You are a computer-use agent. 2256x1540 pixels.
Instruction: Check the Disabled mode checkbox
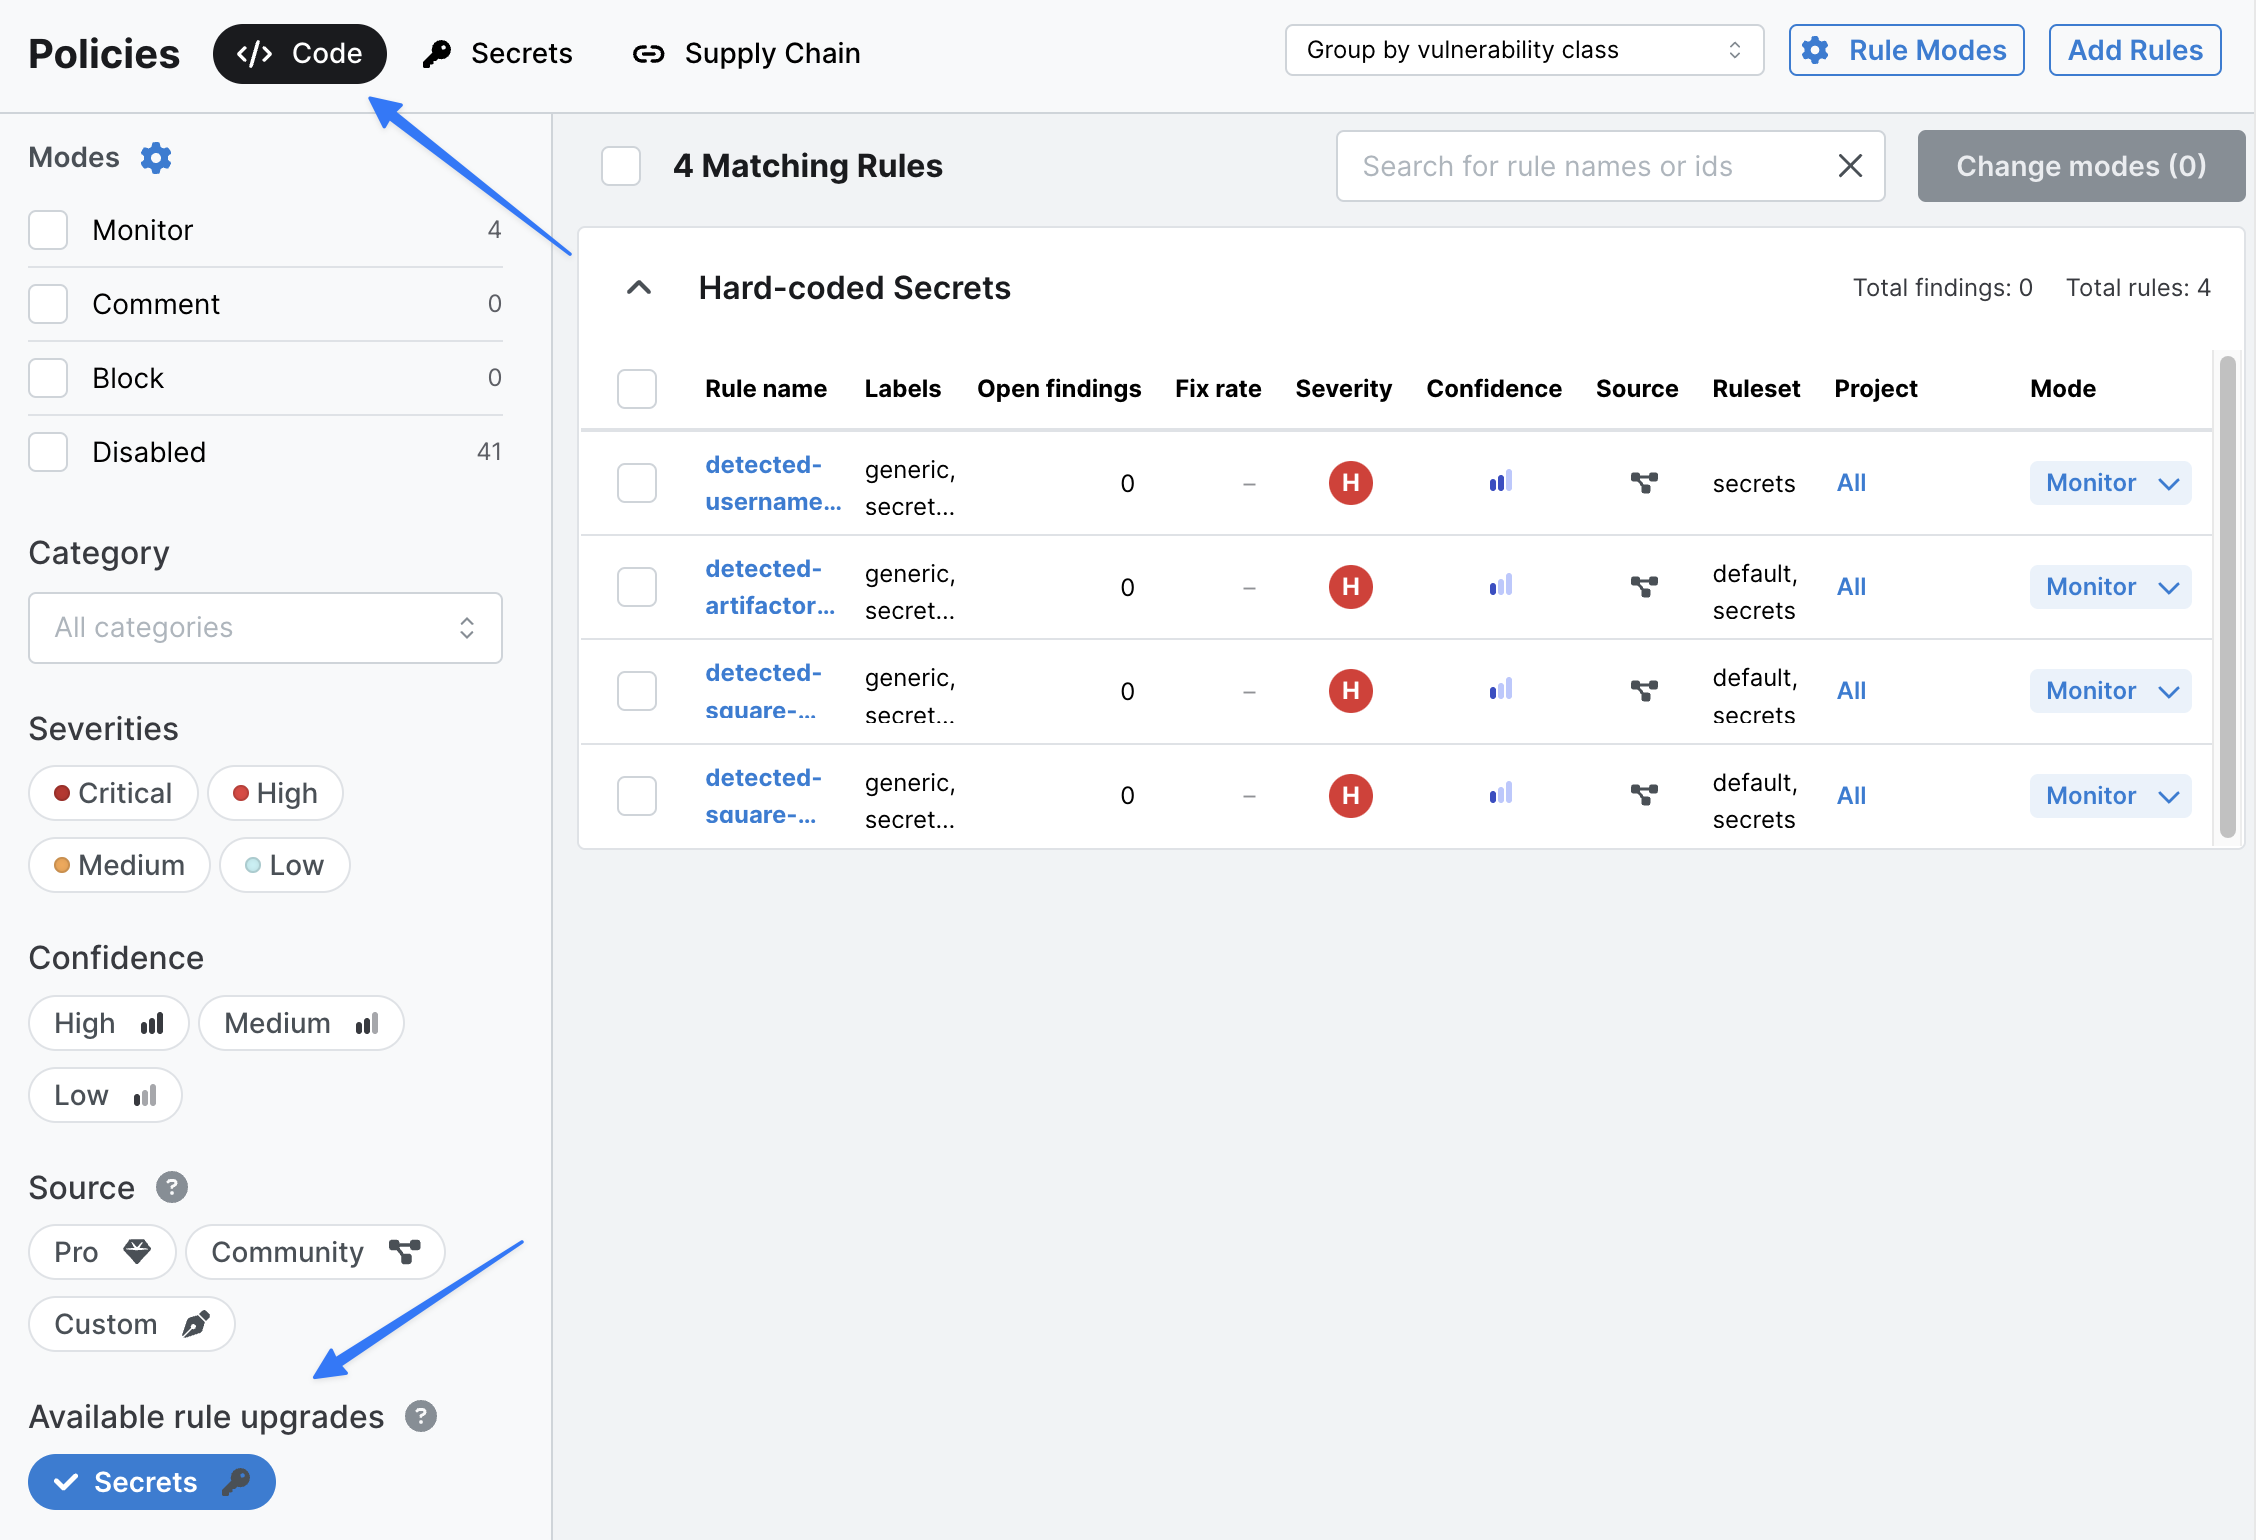tap(48, 452)
